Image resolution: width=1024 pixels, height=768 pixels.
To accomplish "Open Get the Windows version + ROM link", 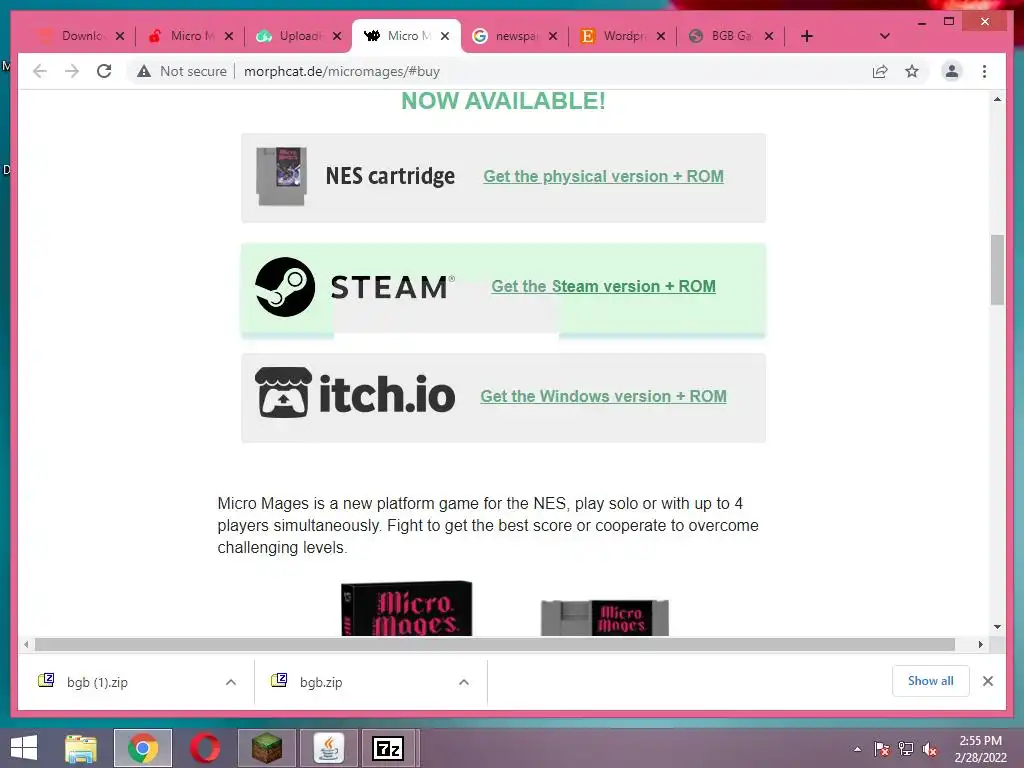I will pos(603,396).
